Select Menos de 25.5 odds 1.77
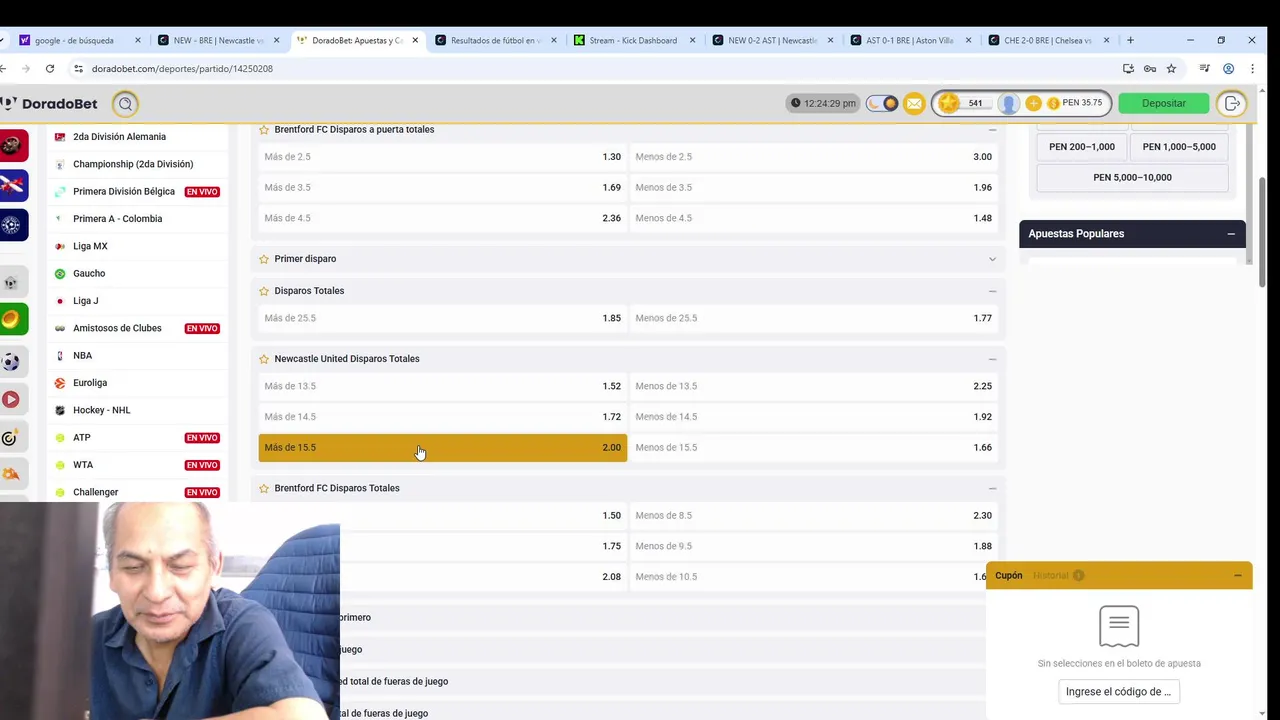The width and height of the screenshot is (1280, 720). (813, 318)
